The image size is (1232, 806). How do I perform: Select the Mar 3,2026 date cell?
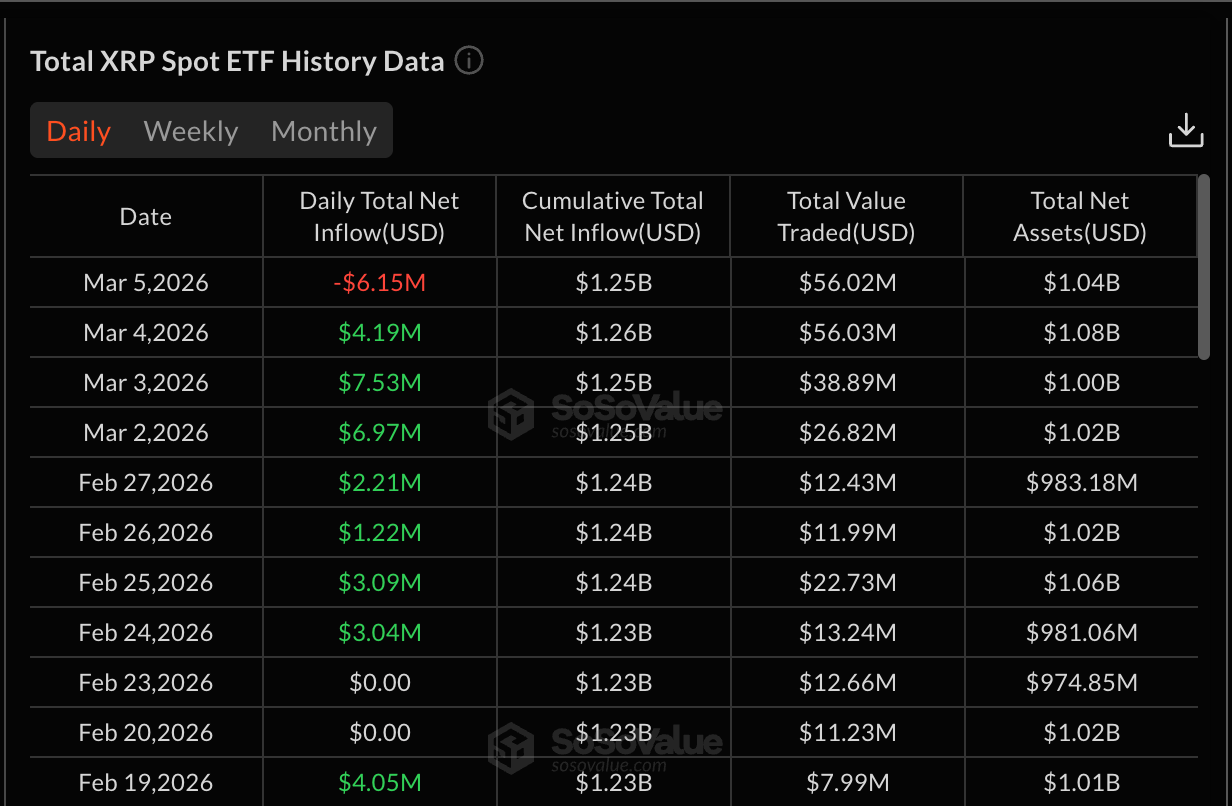click(x=146, y=383)
